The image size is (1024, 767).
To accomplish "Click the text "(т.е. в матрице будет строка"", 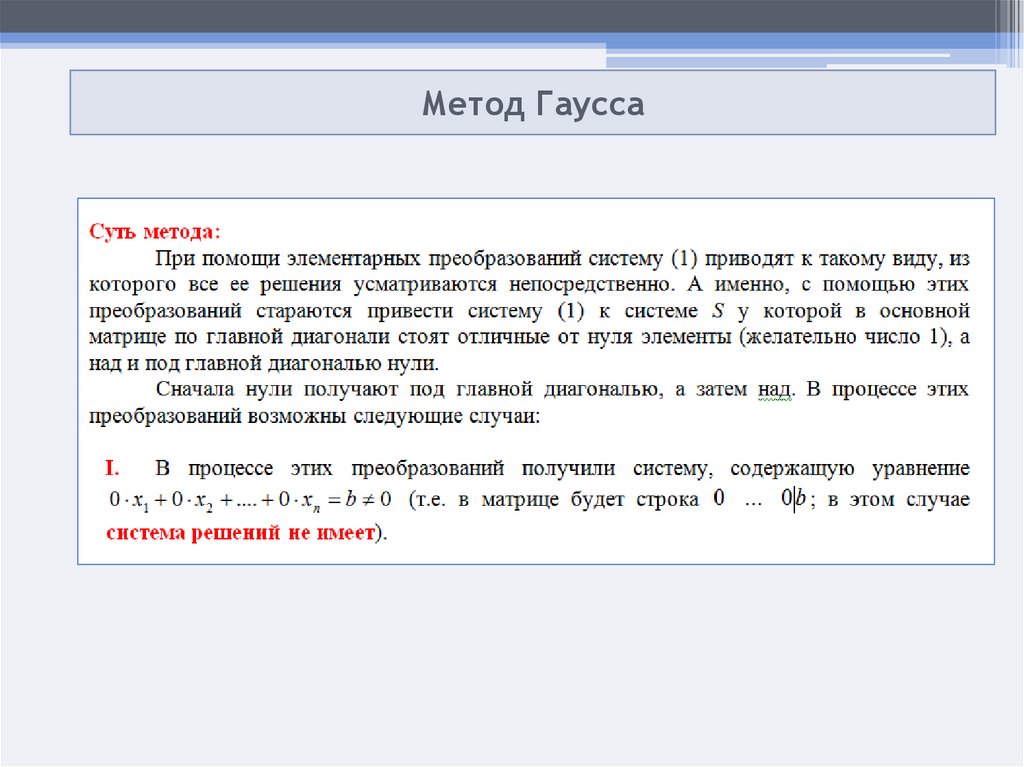I will 554,500.
